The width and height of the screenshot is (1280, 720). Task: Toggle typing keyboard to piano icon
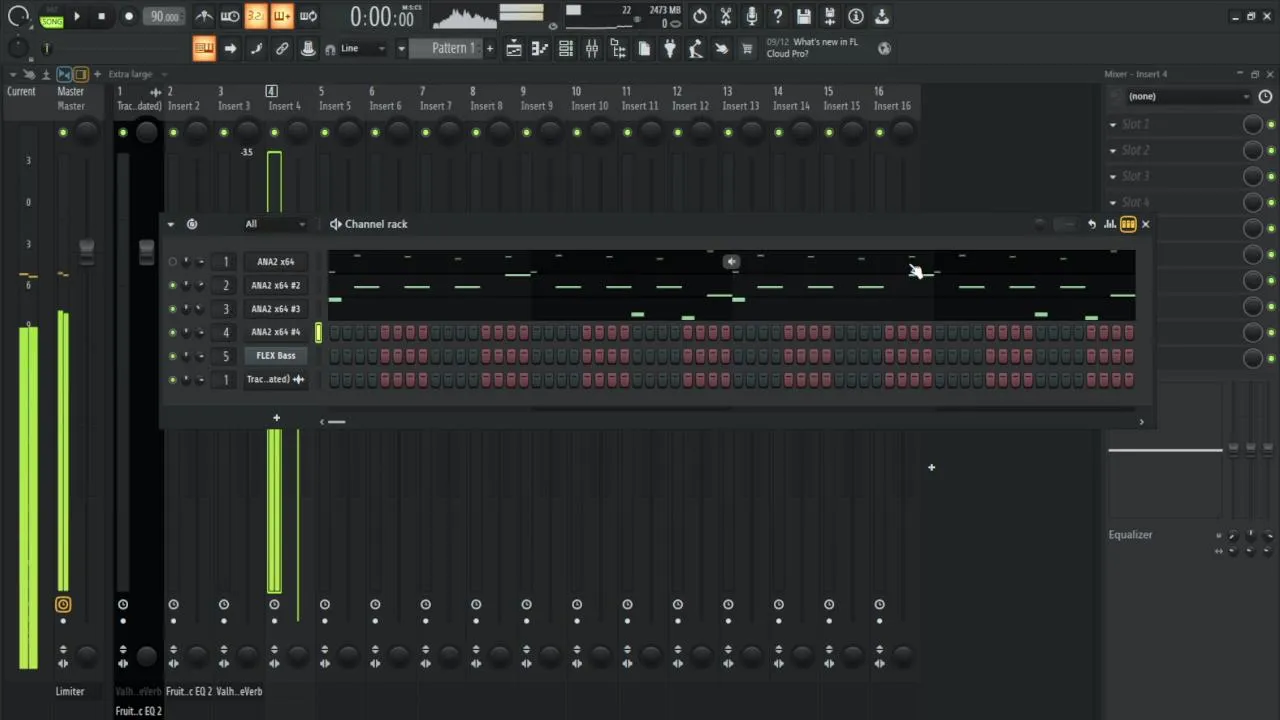tap(204, 48)
